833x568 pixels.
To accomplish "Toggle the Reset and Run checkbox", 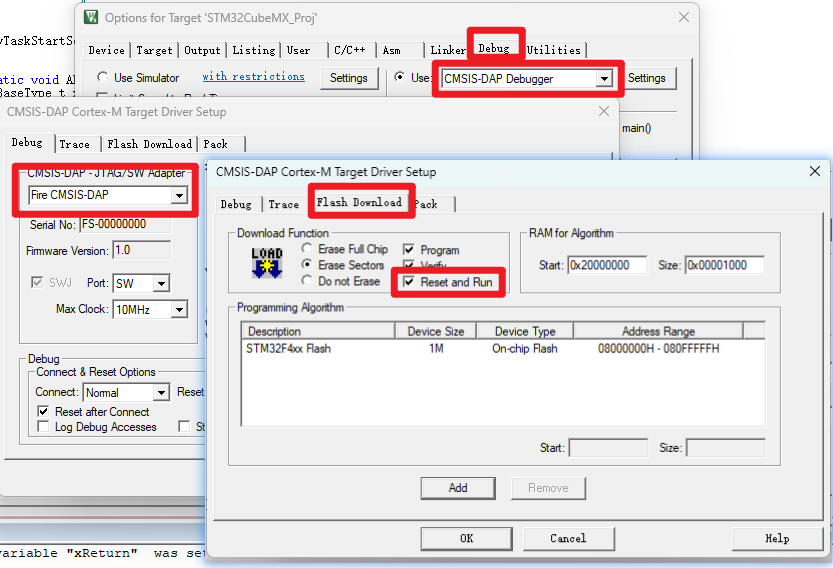I will [x=409, y=282].
